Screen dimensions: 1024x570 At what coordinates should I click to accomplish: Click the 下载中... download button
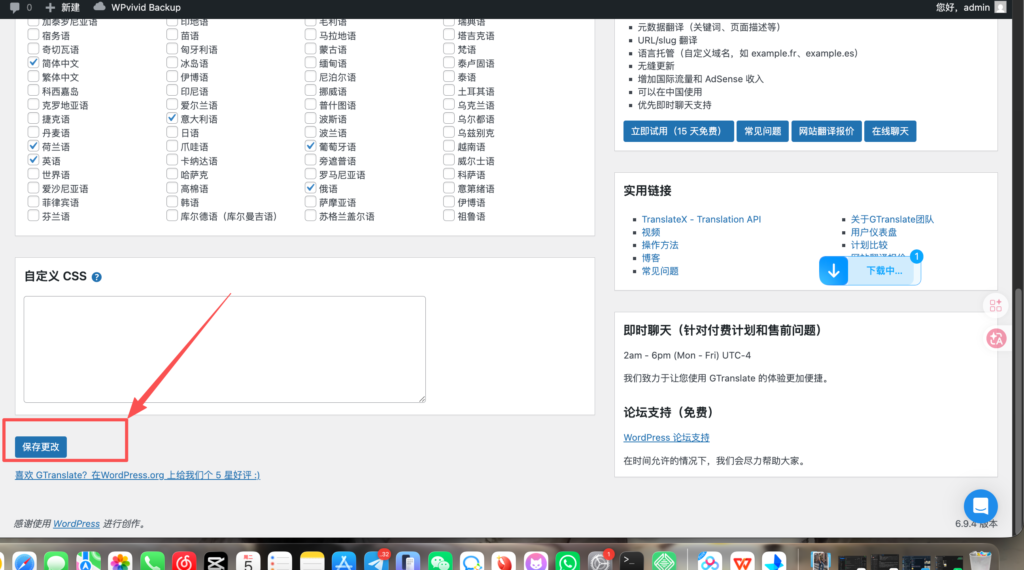tap(870, 271)
